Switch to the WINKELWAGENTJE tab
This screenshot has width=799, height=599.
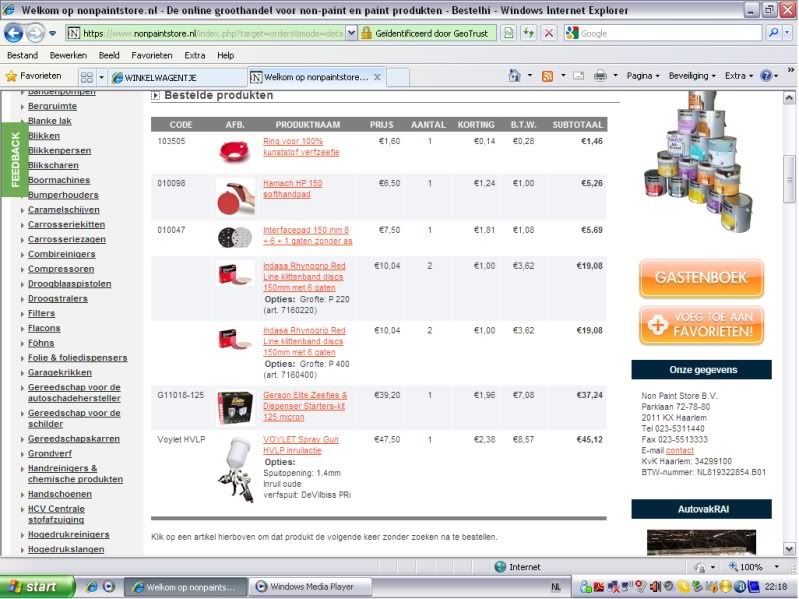click(178, 77)
